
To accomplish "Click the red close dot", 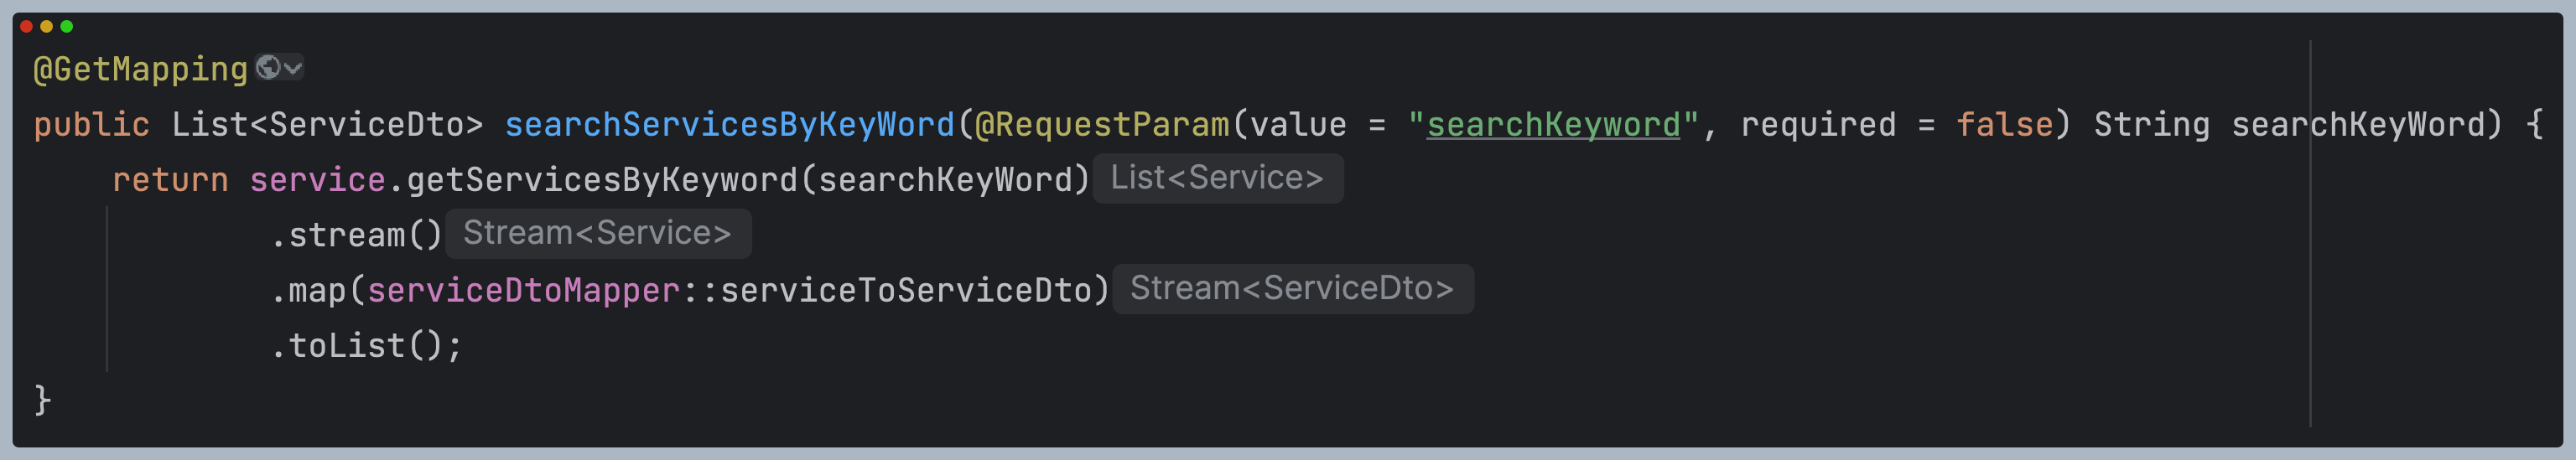I will pyautogui.click(x=26, y=26).
